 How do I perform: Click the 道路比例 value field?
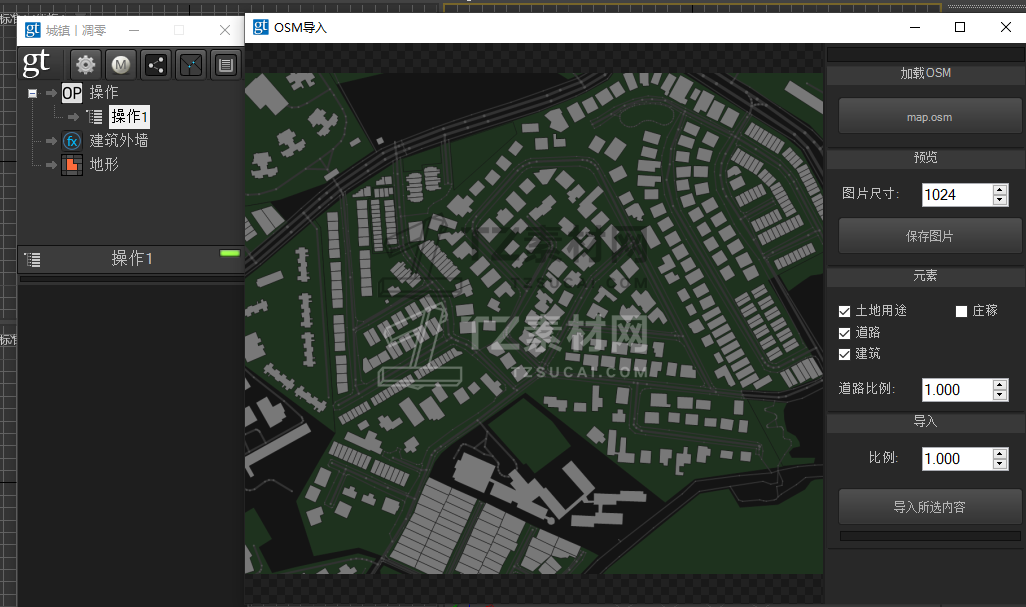pos(957,390)
